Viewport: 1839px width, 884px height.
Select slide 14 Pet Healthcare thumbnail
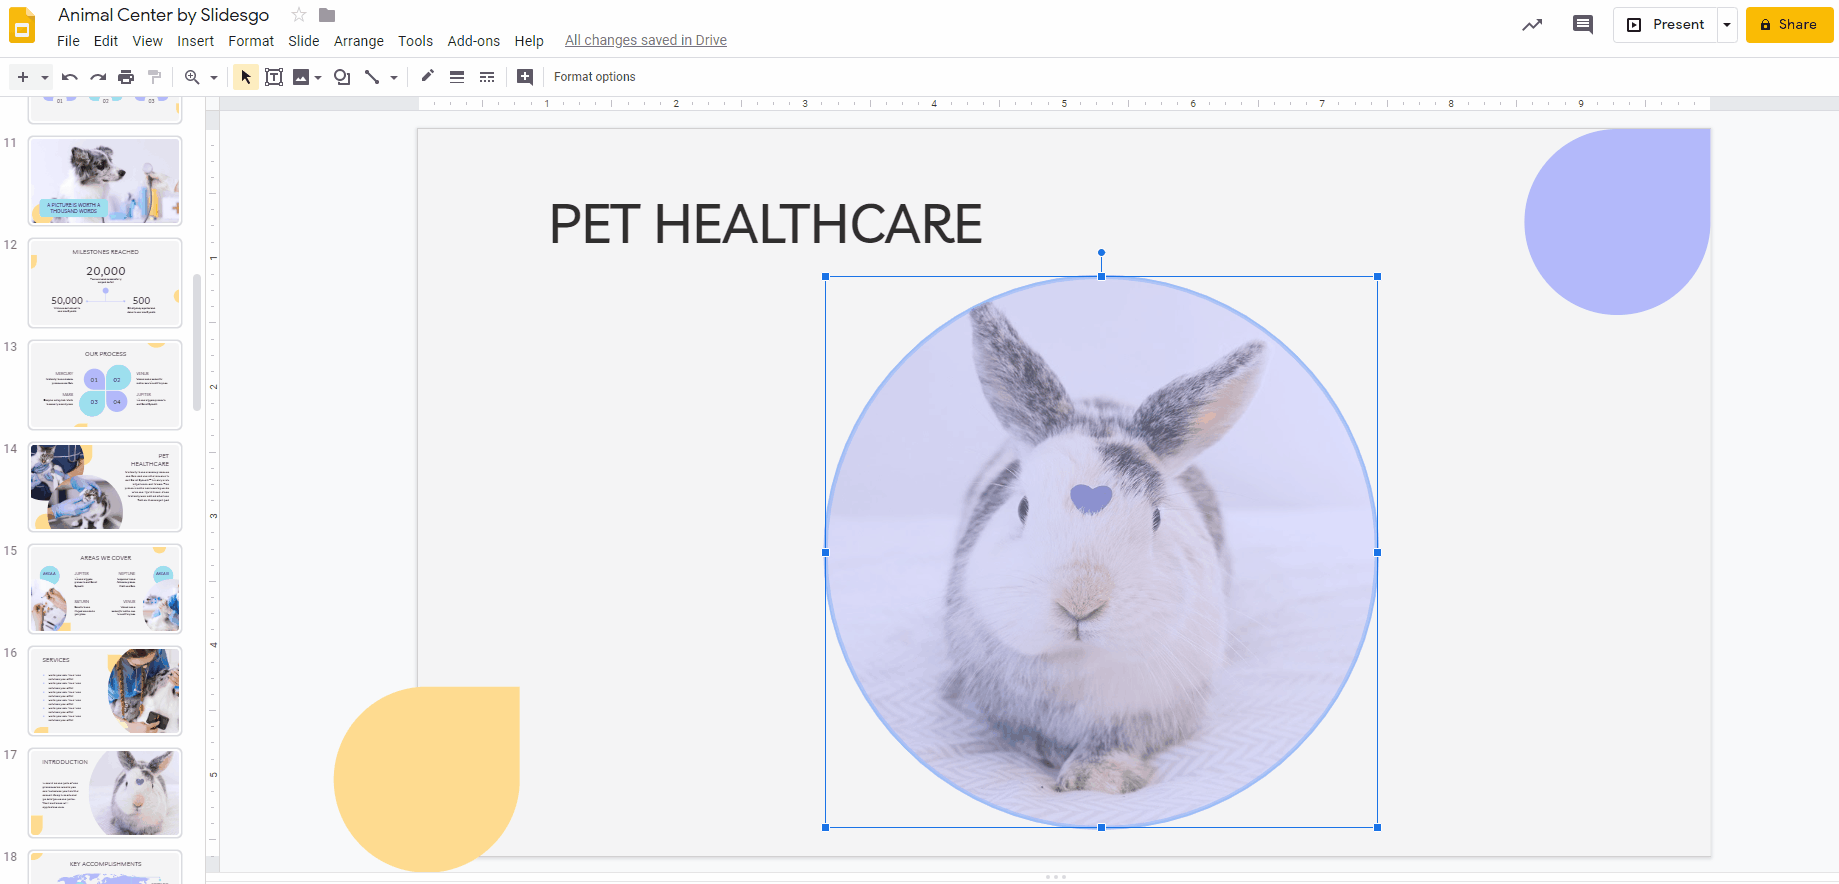click(x=105, y=487)
